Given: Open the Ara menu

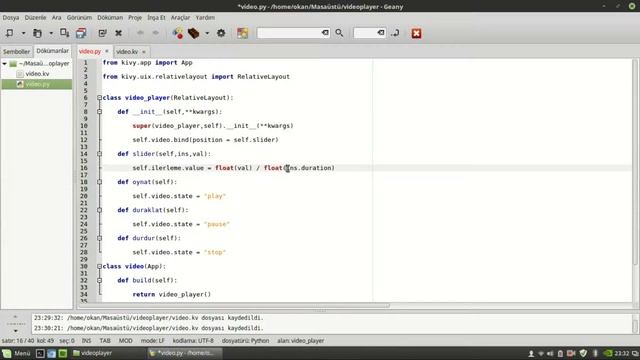Looking at the screenshot, I should pyautogui.click(x=56, y=18).
